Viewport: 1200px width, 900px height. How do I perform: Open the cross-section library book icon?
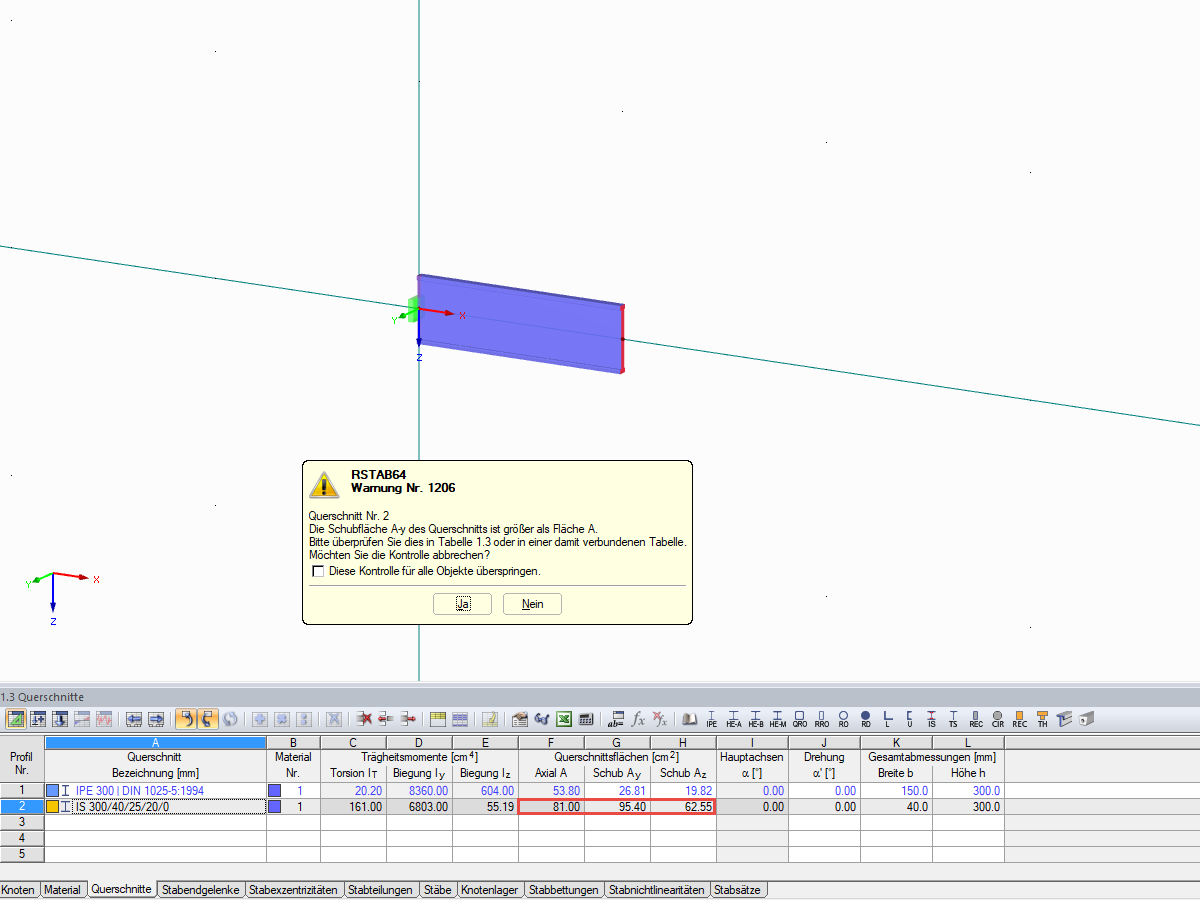[x=690, y=719]
